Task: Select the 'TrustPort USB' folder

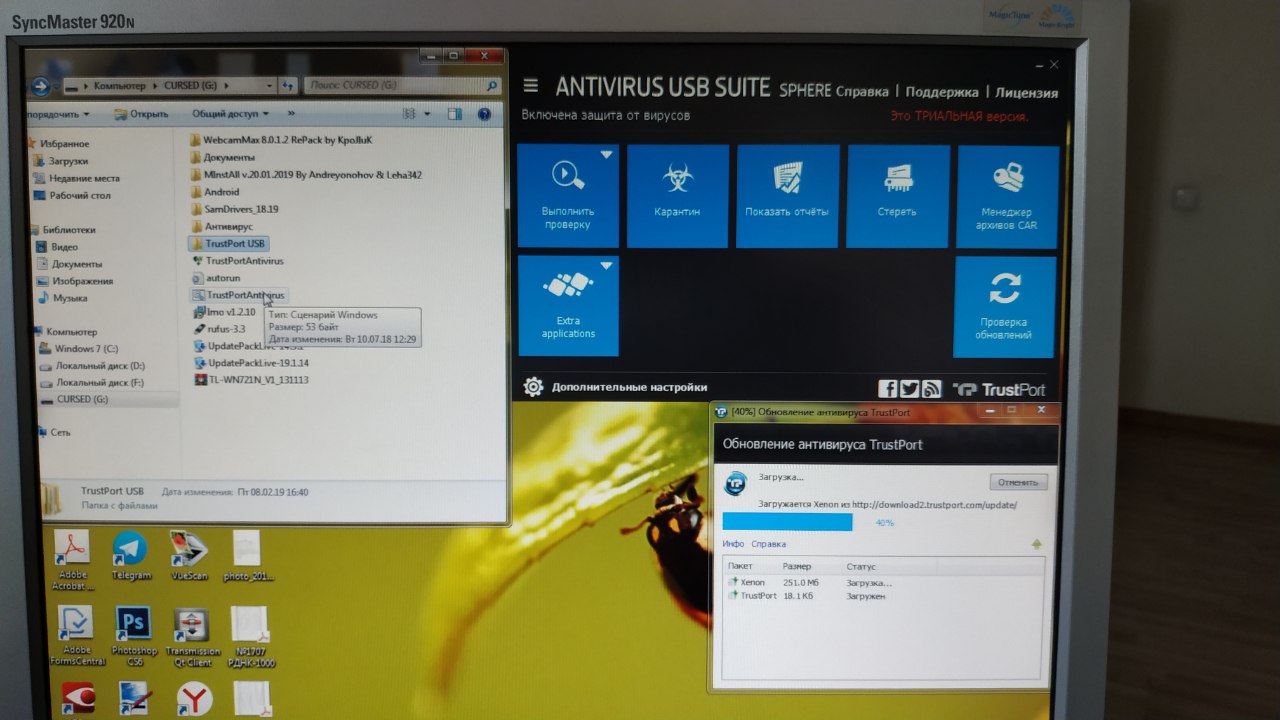Action: point(228,243)
